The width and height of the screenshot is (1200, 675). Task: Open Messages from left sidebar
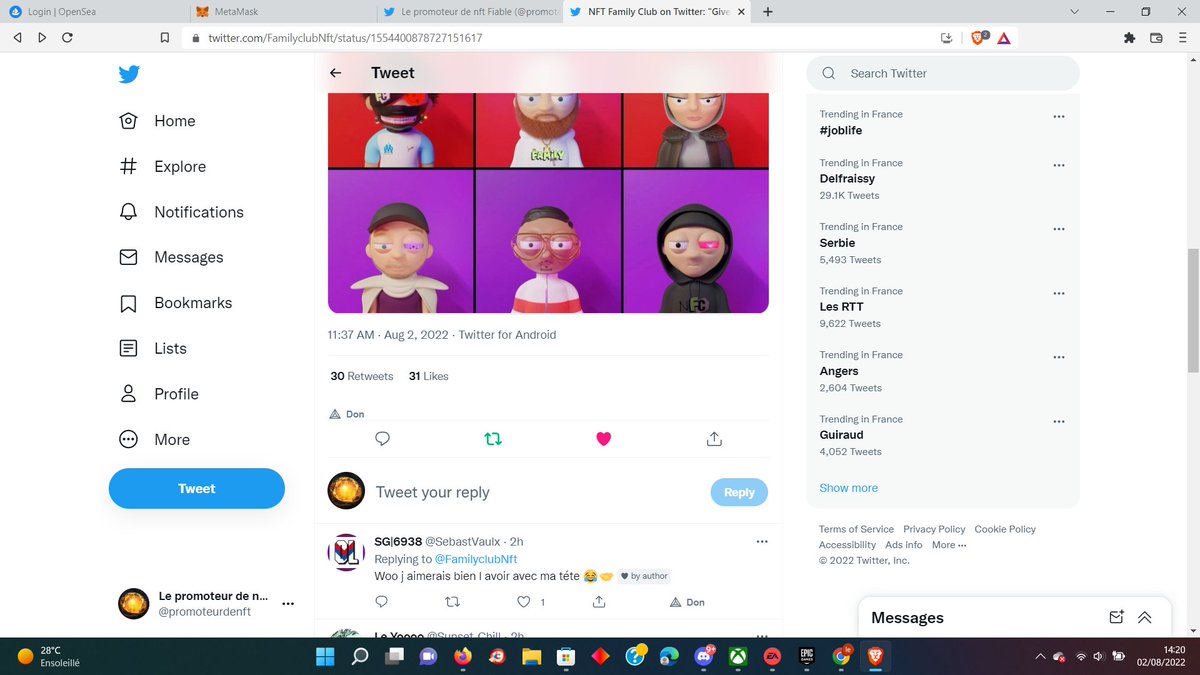tap(171, 257)
